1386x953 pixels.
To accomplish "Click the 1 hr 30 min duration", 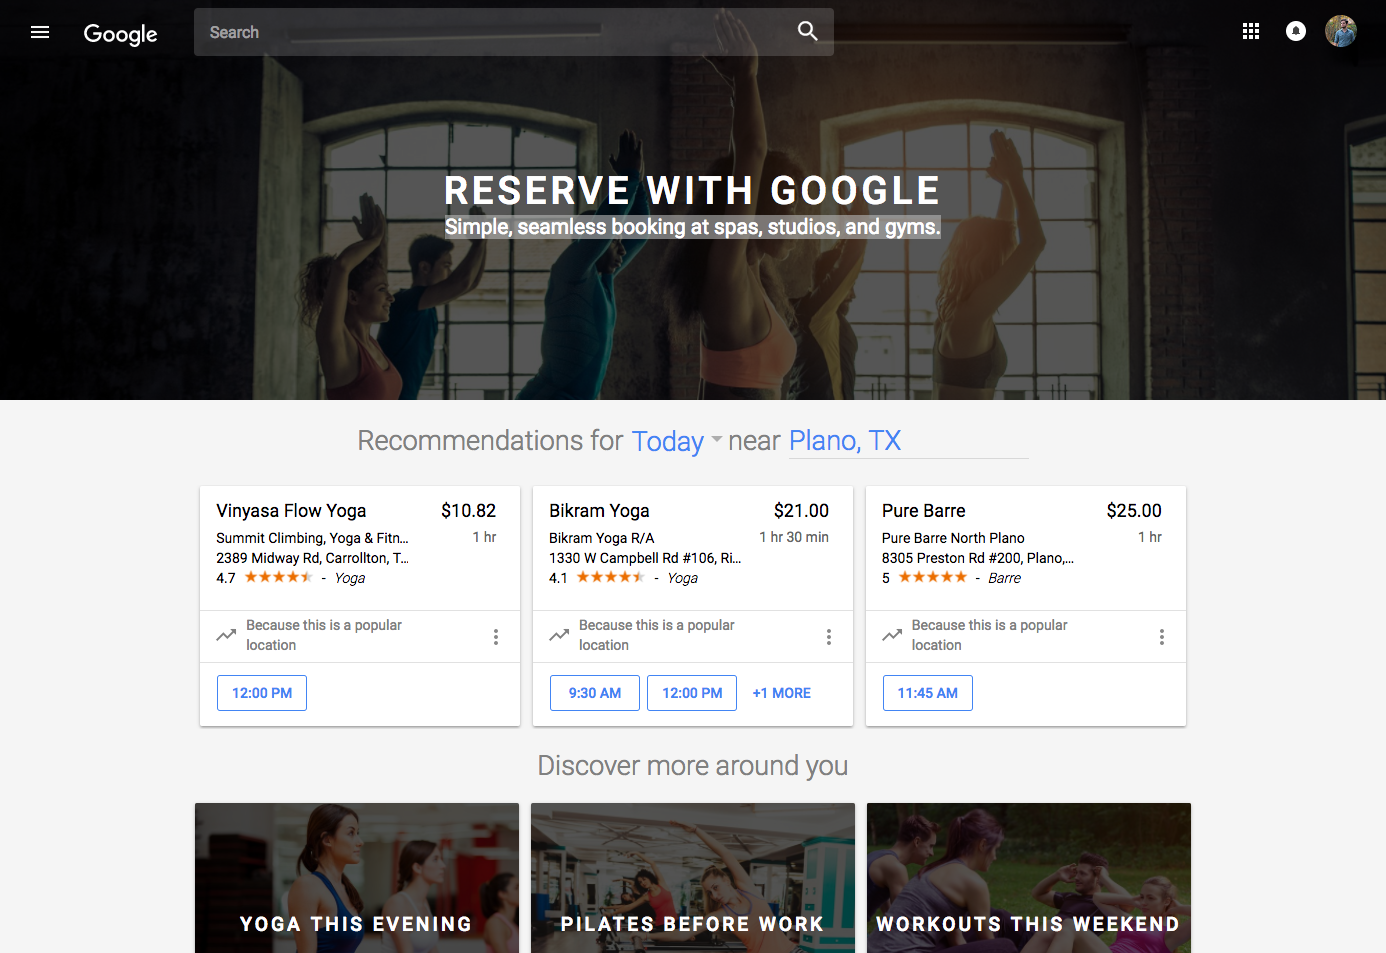I will [794, 537].
